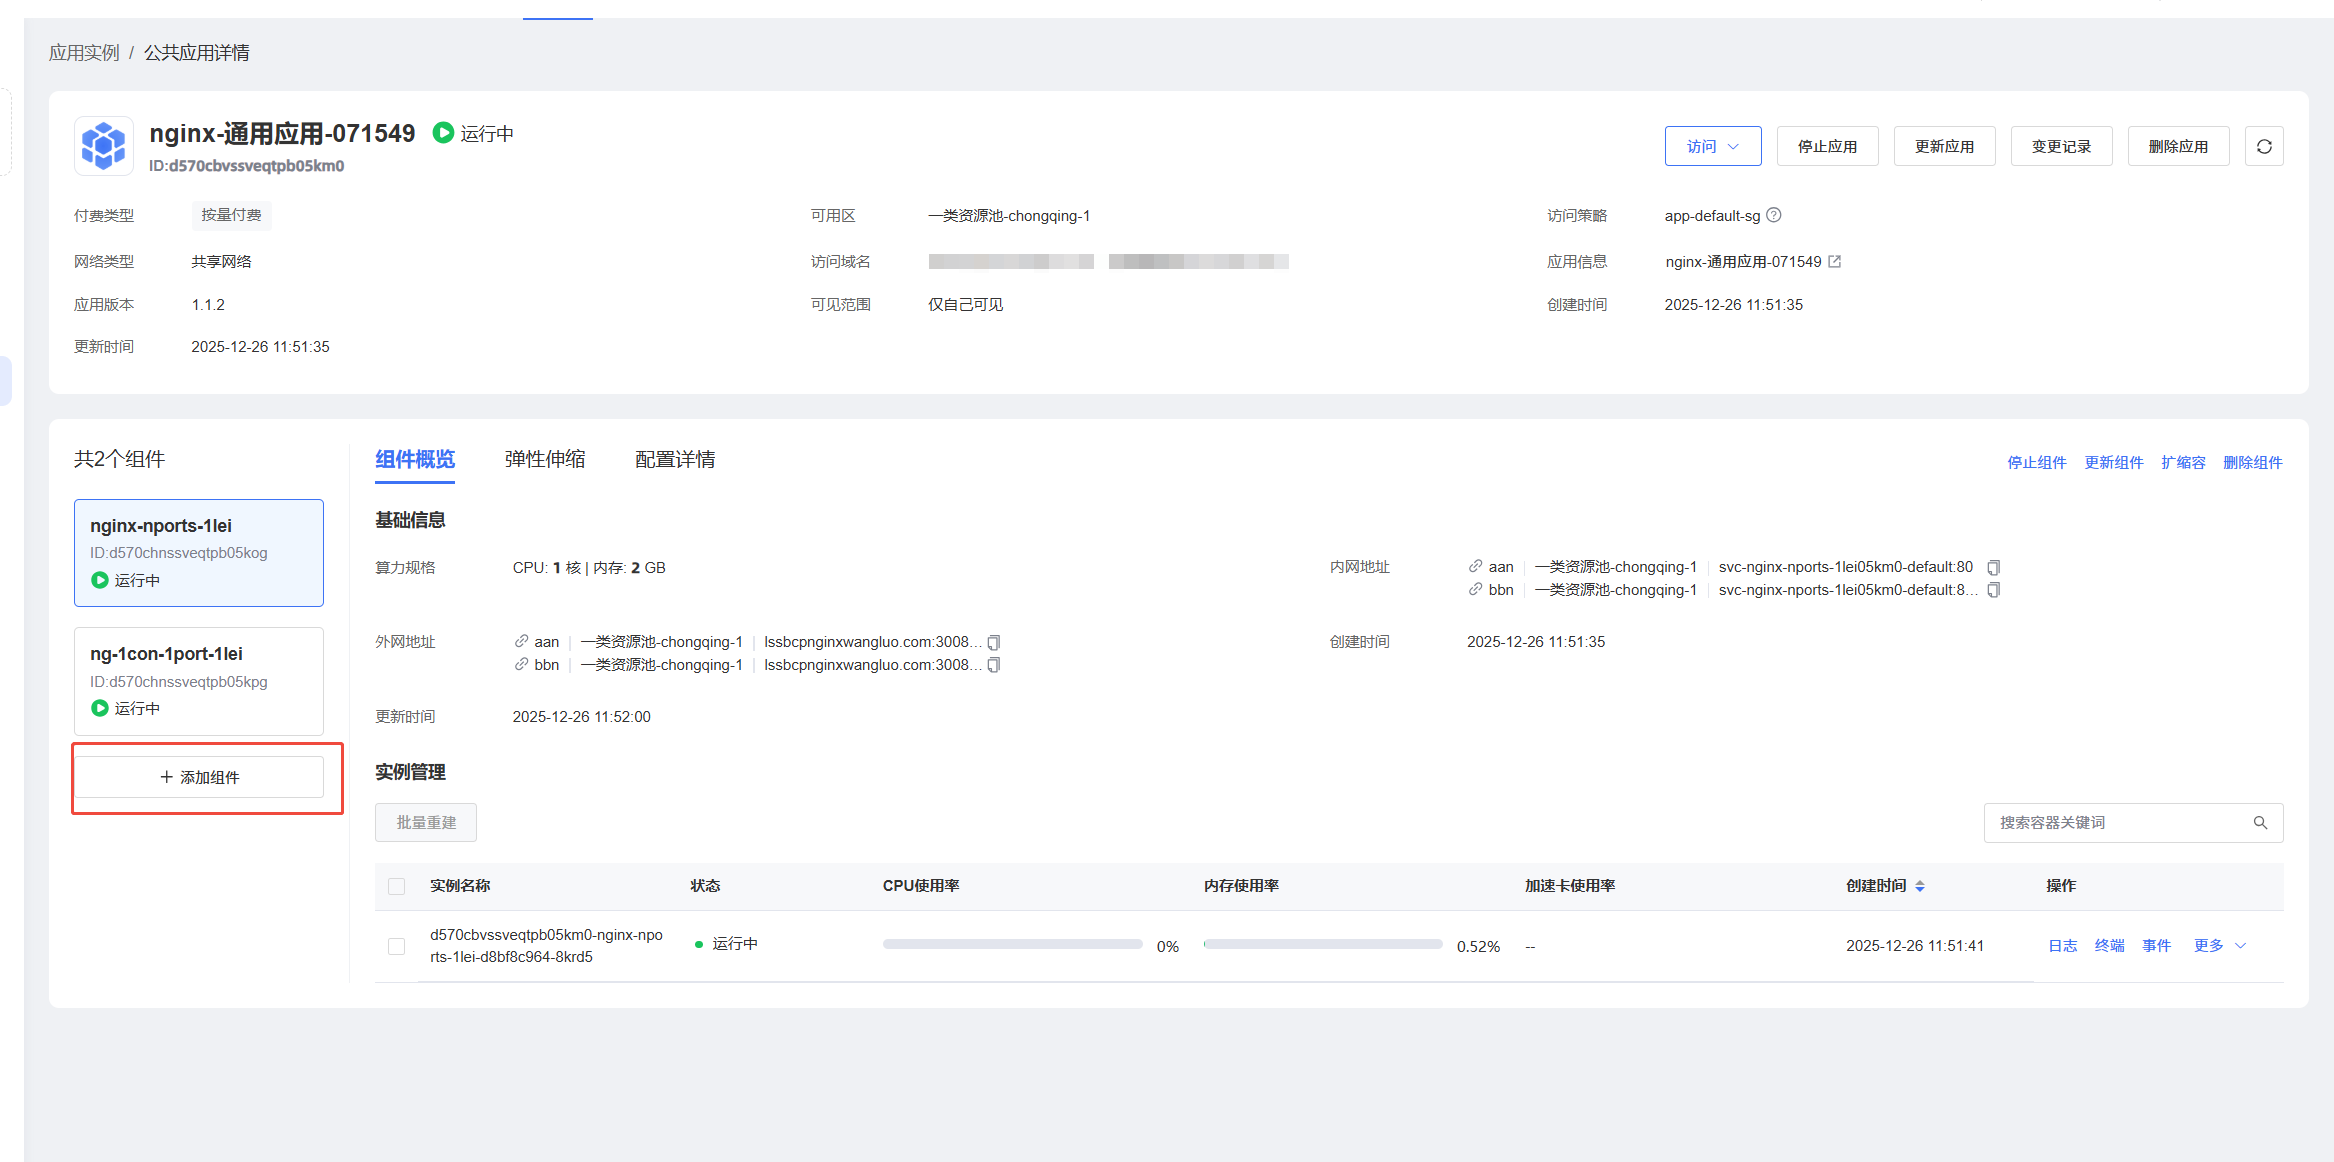This screenshot has height=1162, width=2334.
Task: Sort instances by 创建时间 using the sort arrows
Action: point(1919,886)
